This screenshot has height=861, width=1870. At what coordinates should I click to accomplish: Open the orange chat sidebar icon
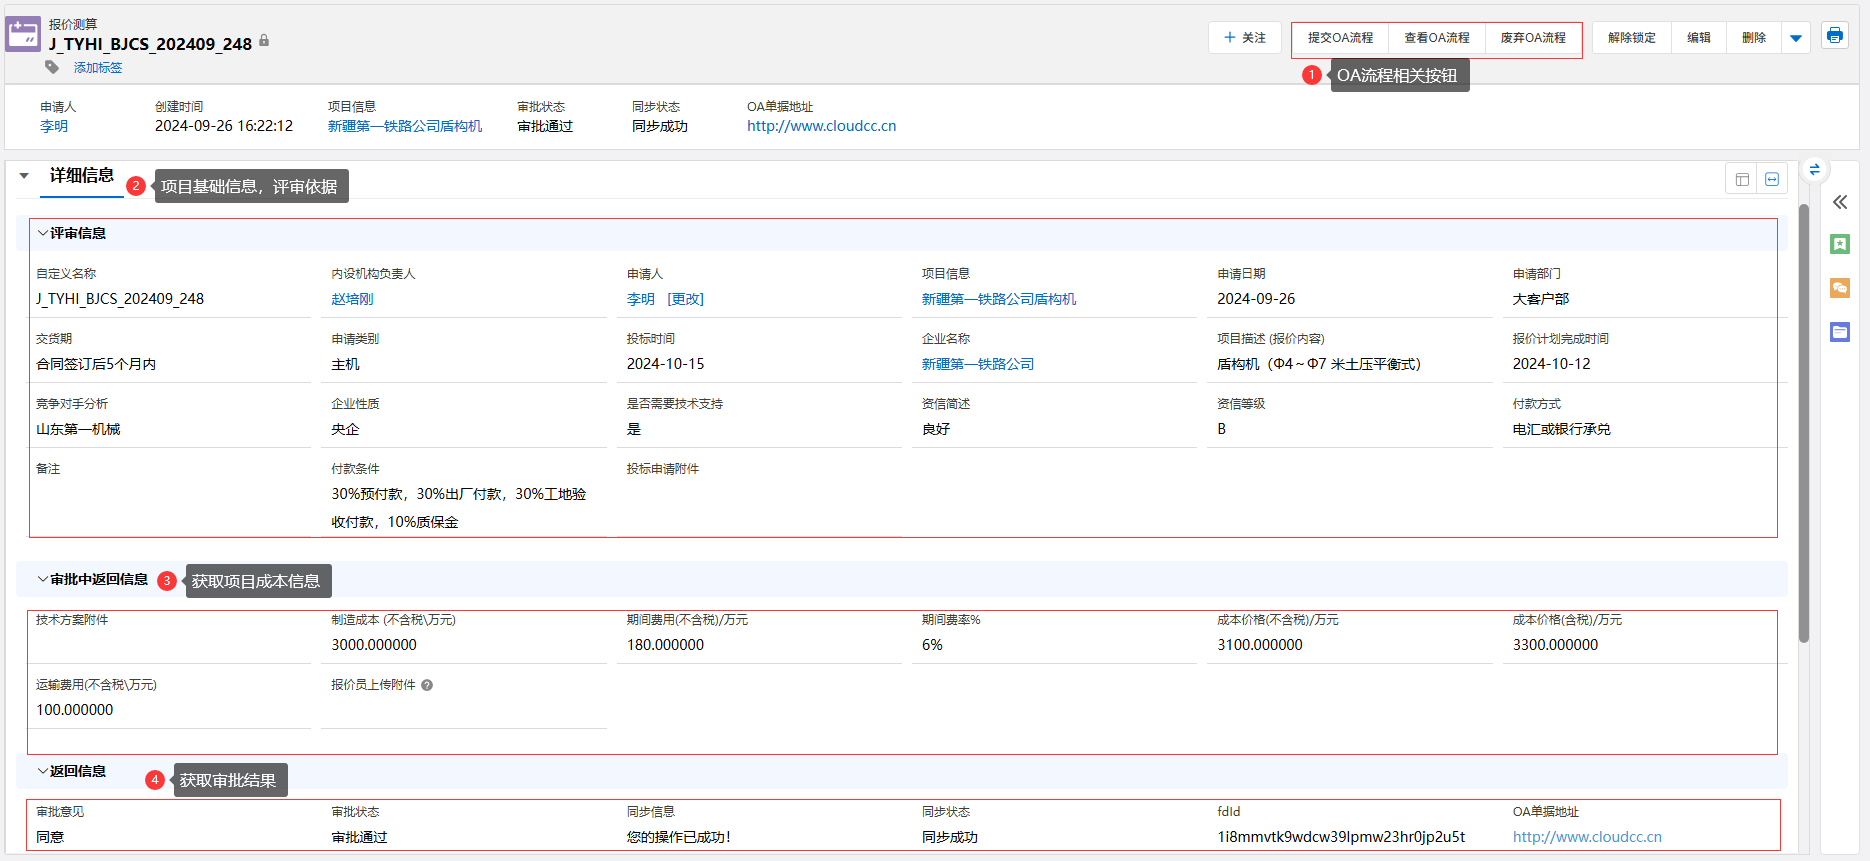tap(1839, 288)
